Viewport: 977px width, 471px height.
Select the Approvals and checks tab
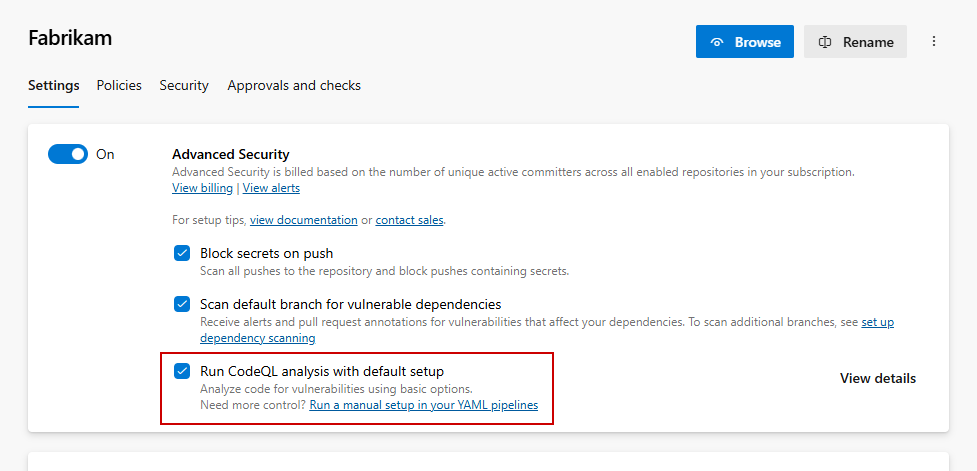[x=294, y=86]
